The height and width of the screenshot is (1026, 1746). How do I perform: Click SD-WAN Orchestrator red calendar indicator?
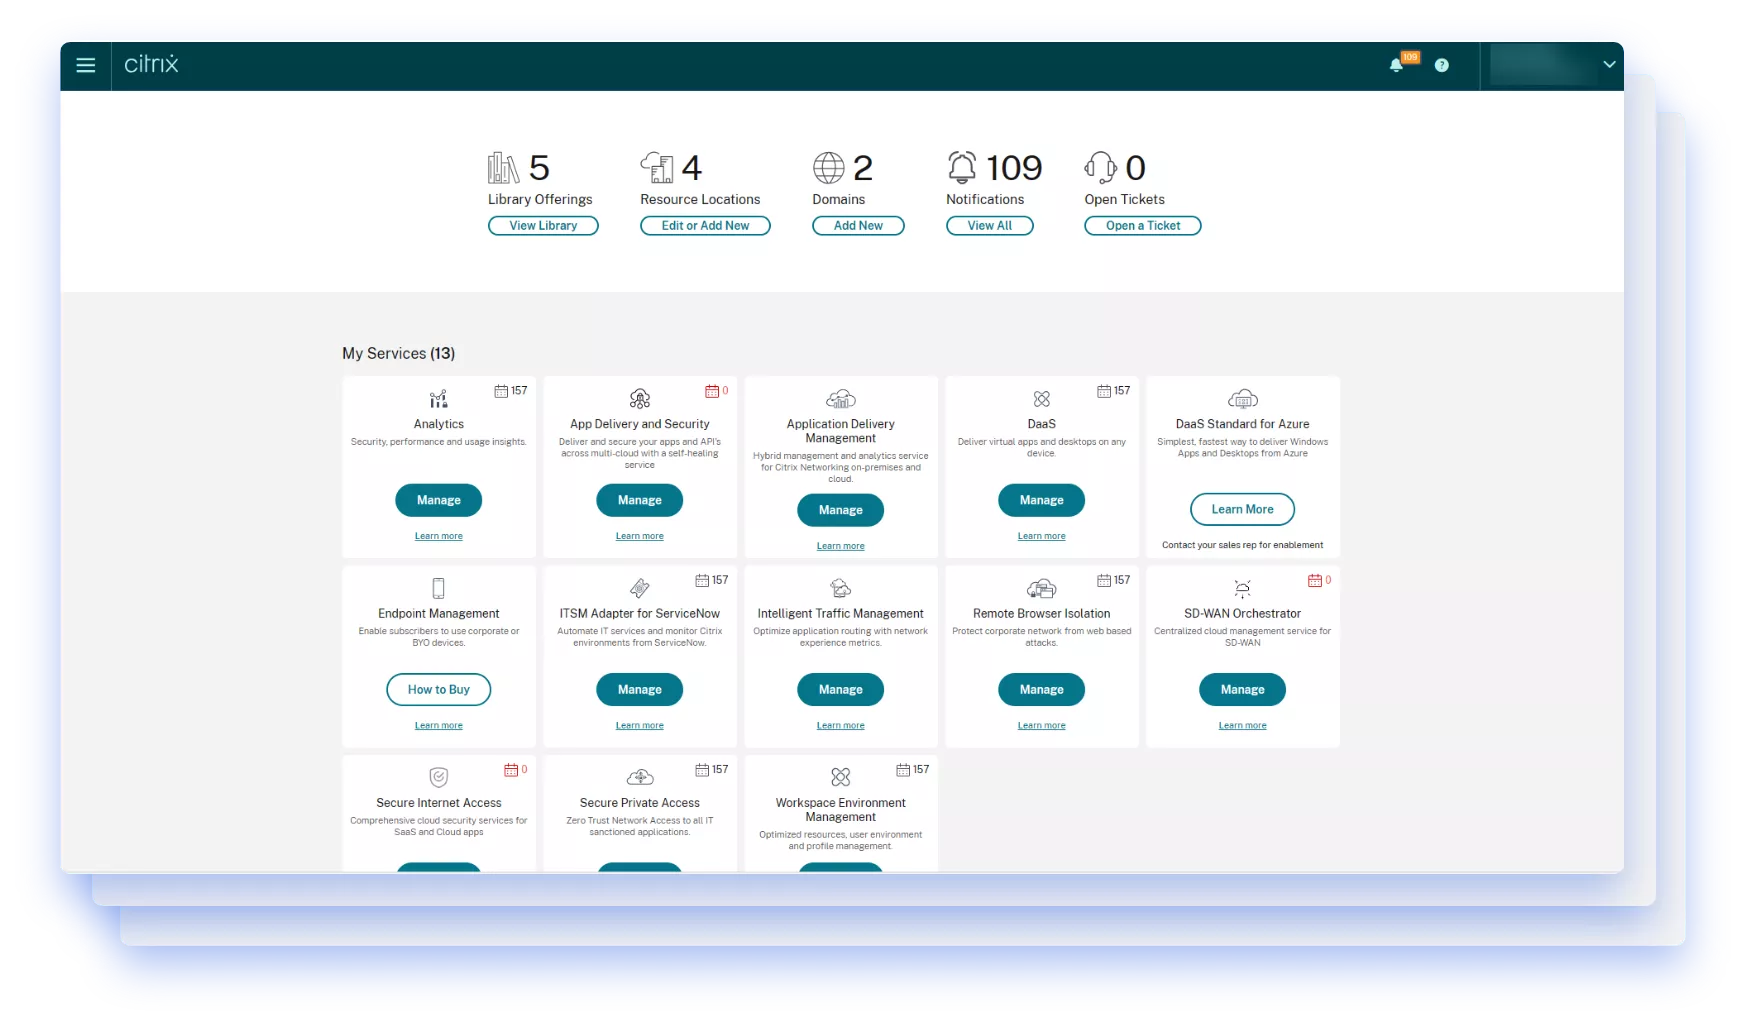[x=1320, y=580]
